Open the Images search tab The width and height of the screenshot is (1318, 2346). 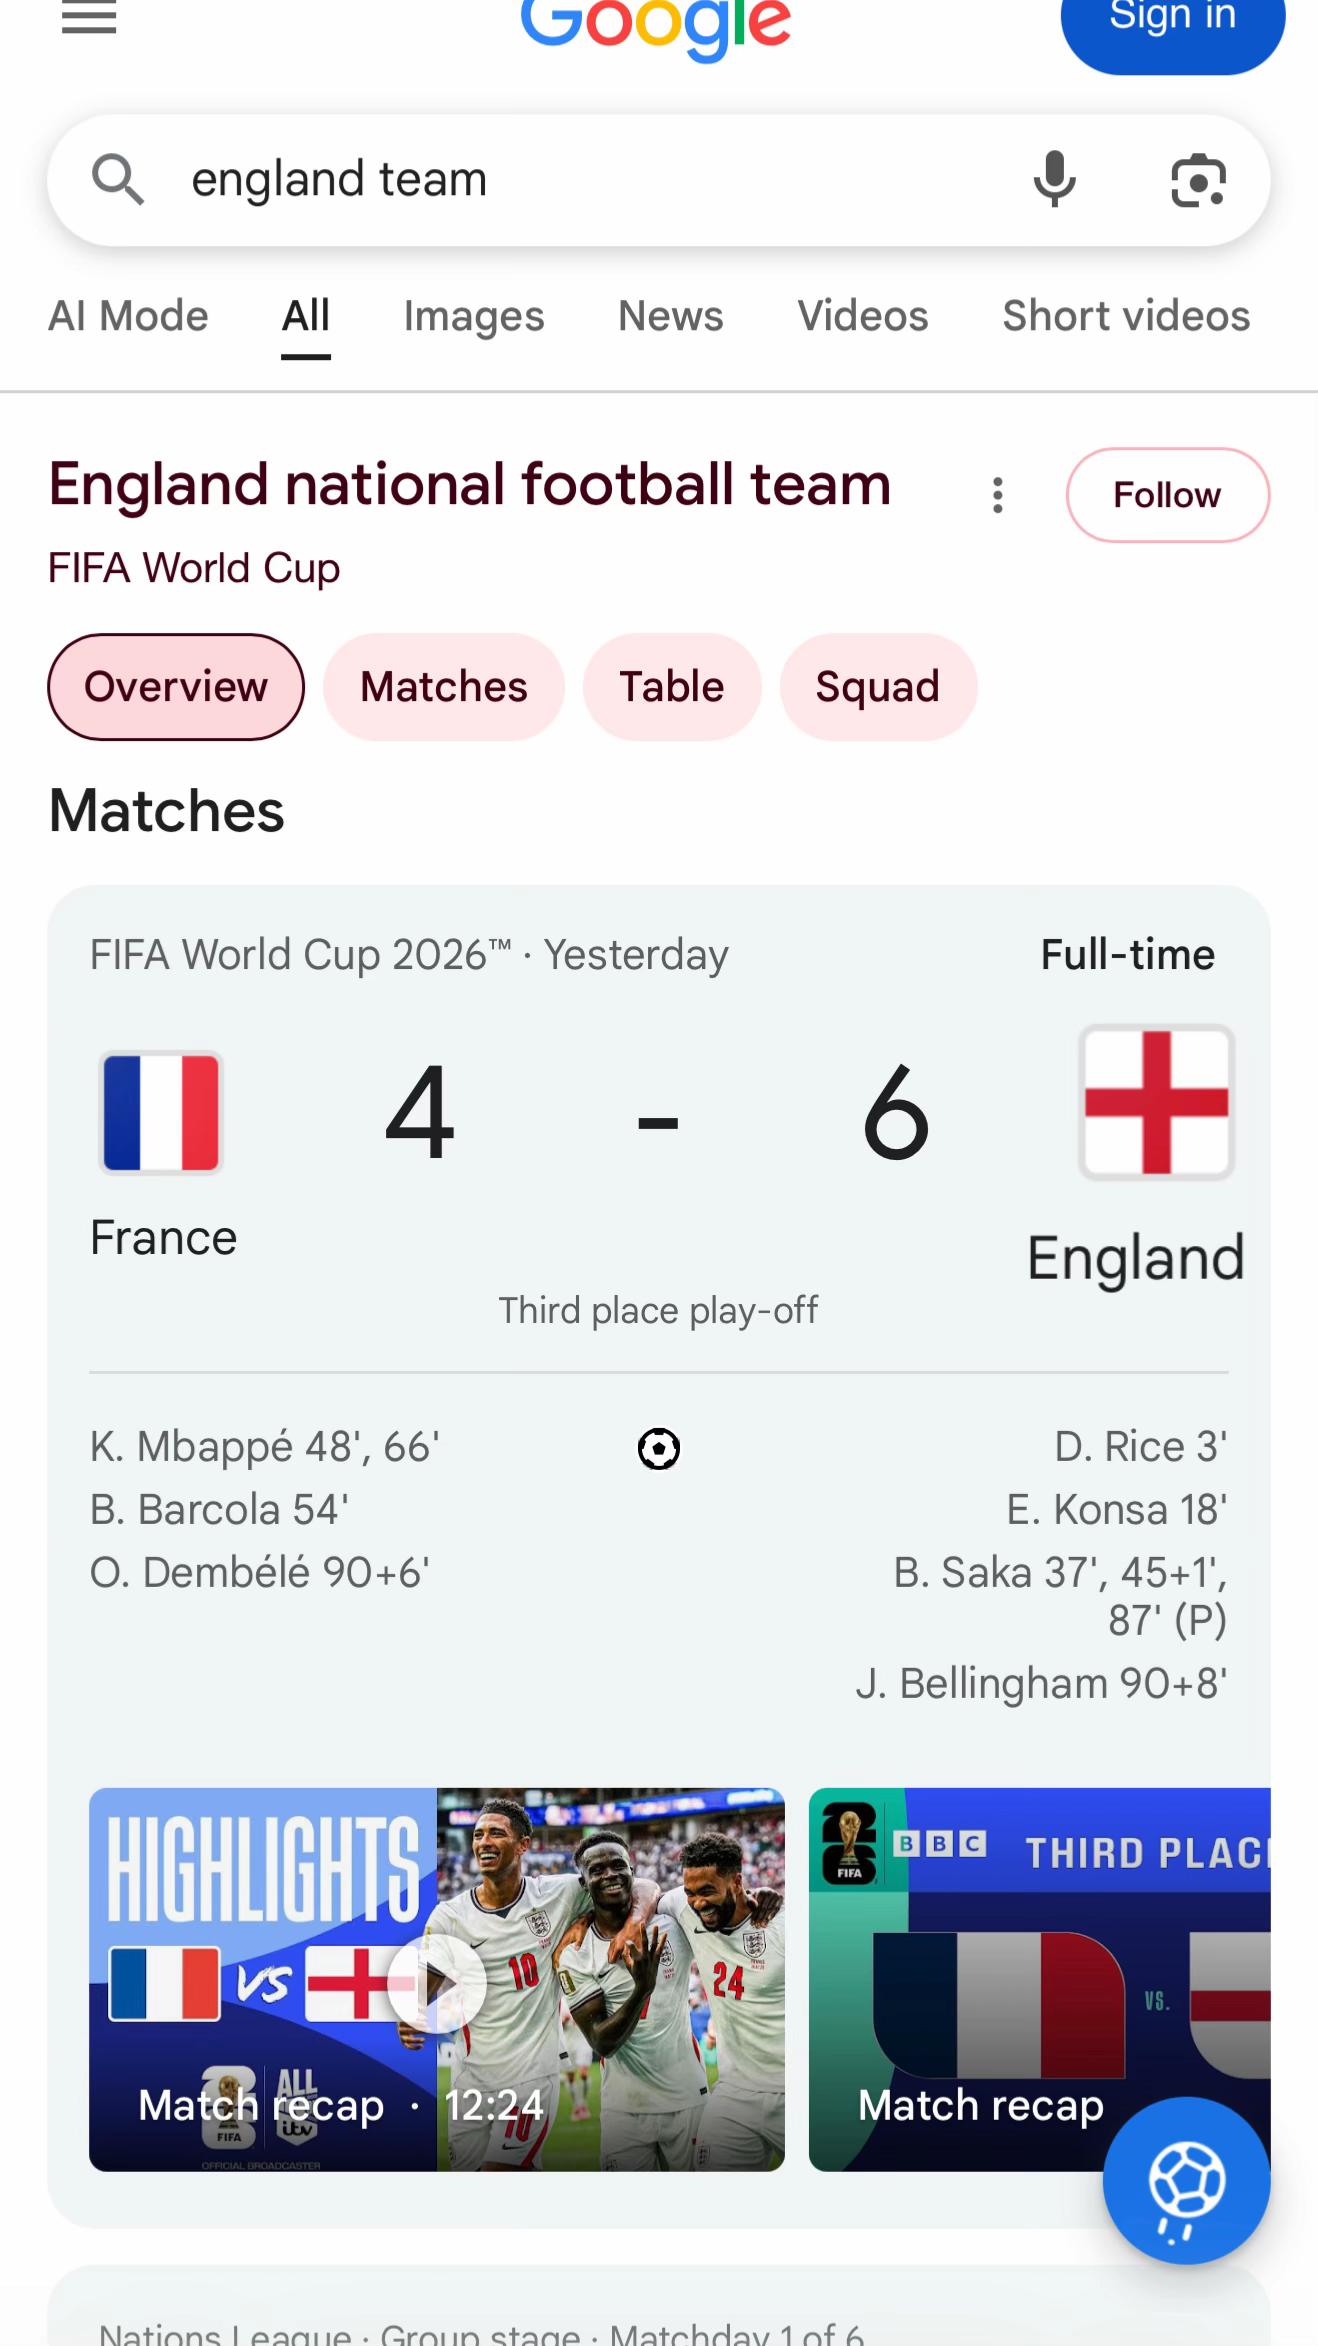474,316
